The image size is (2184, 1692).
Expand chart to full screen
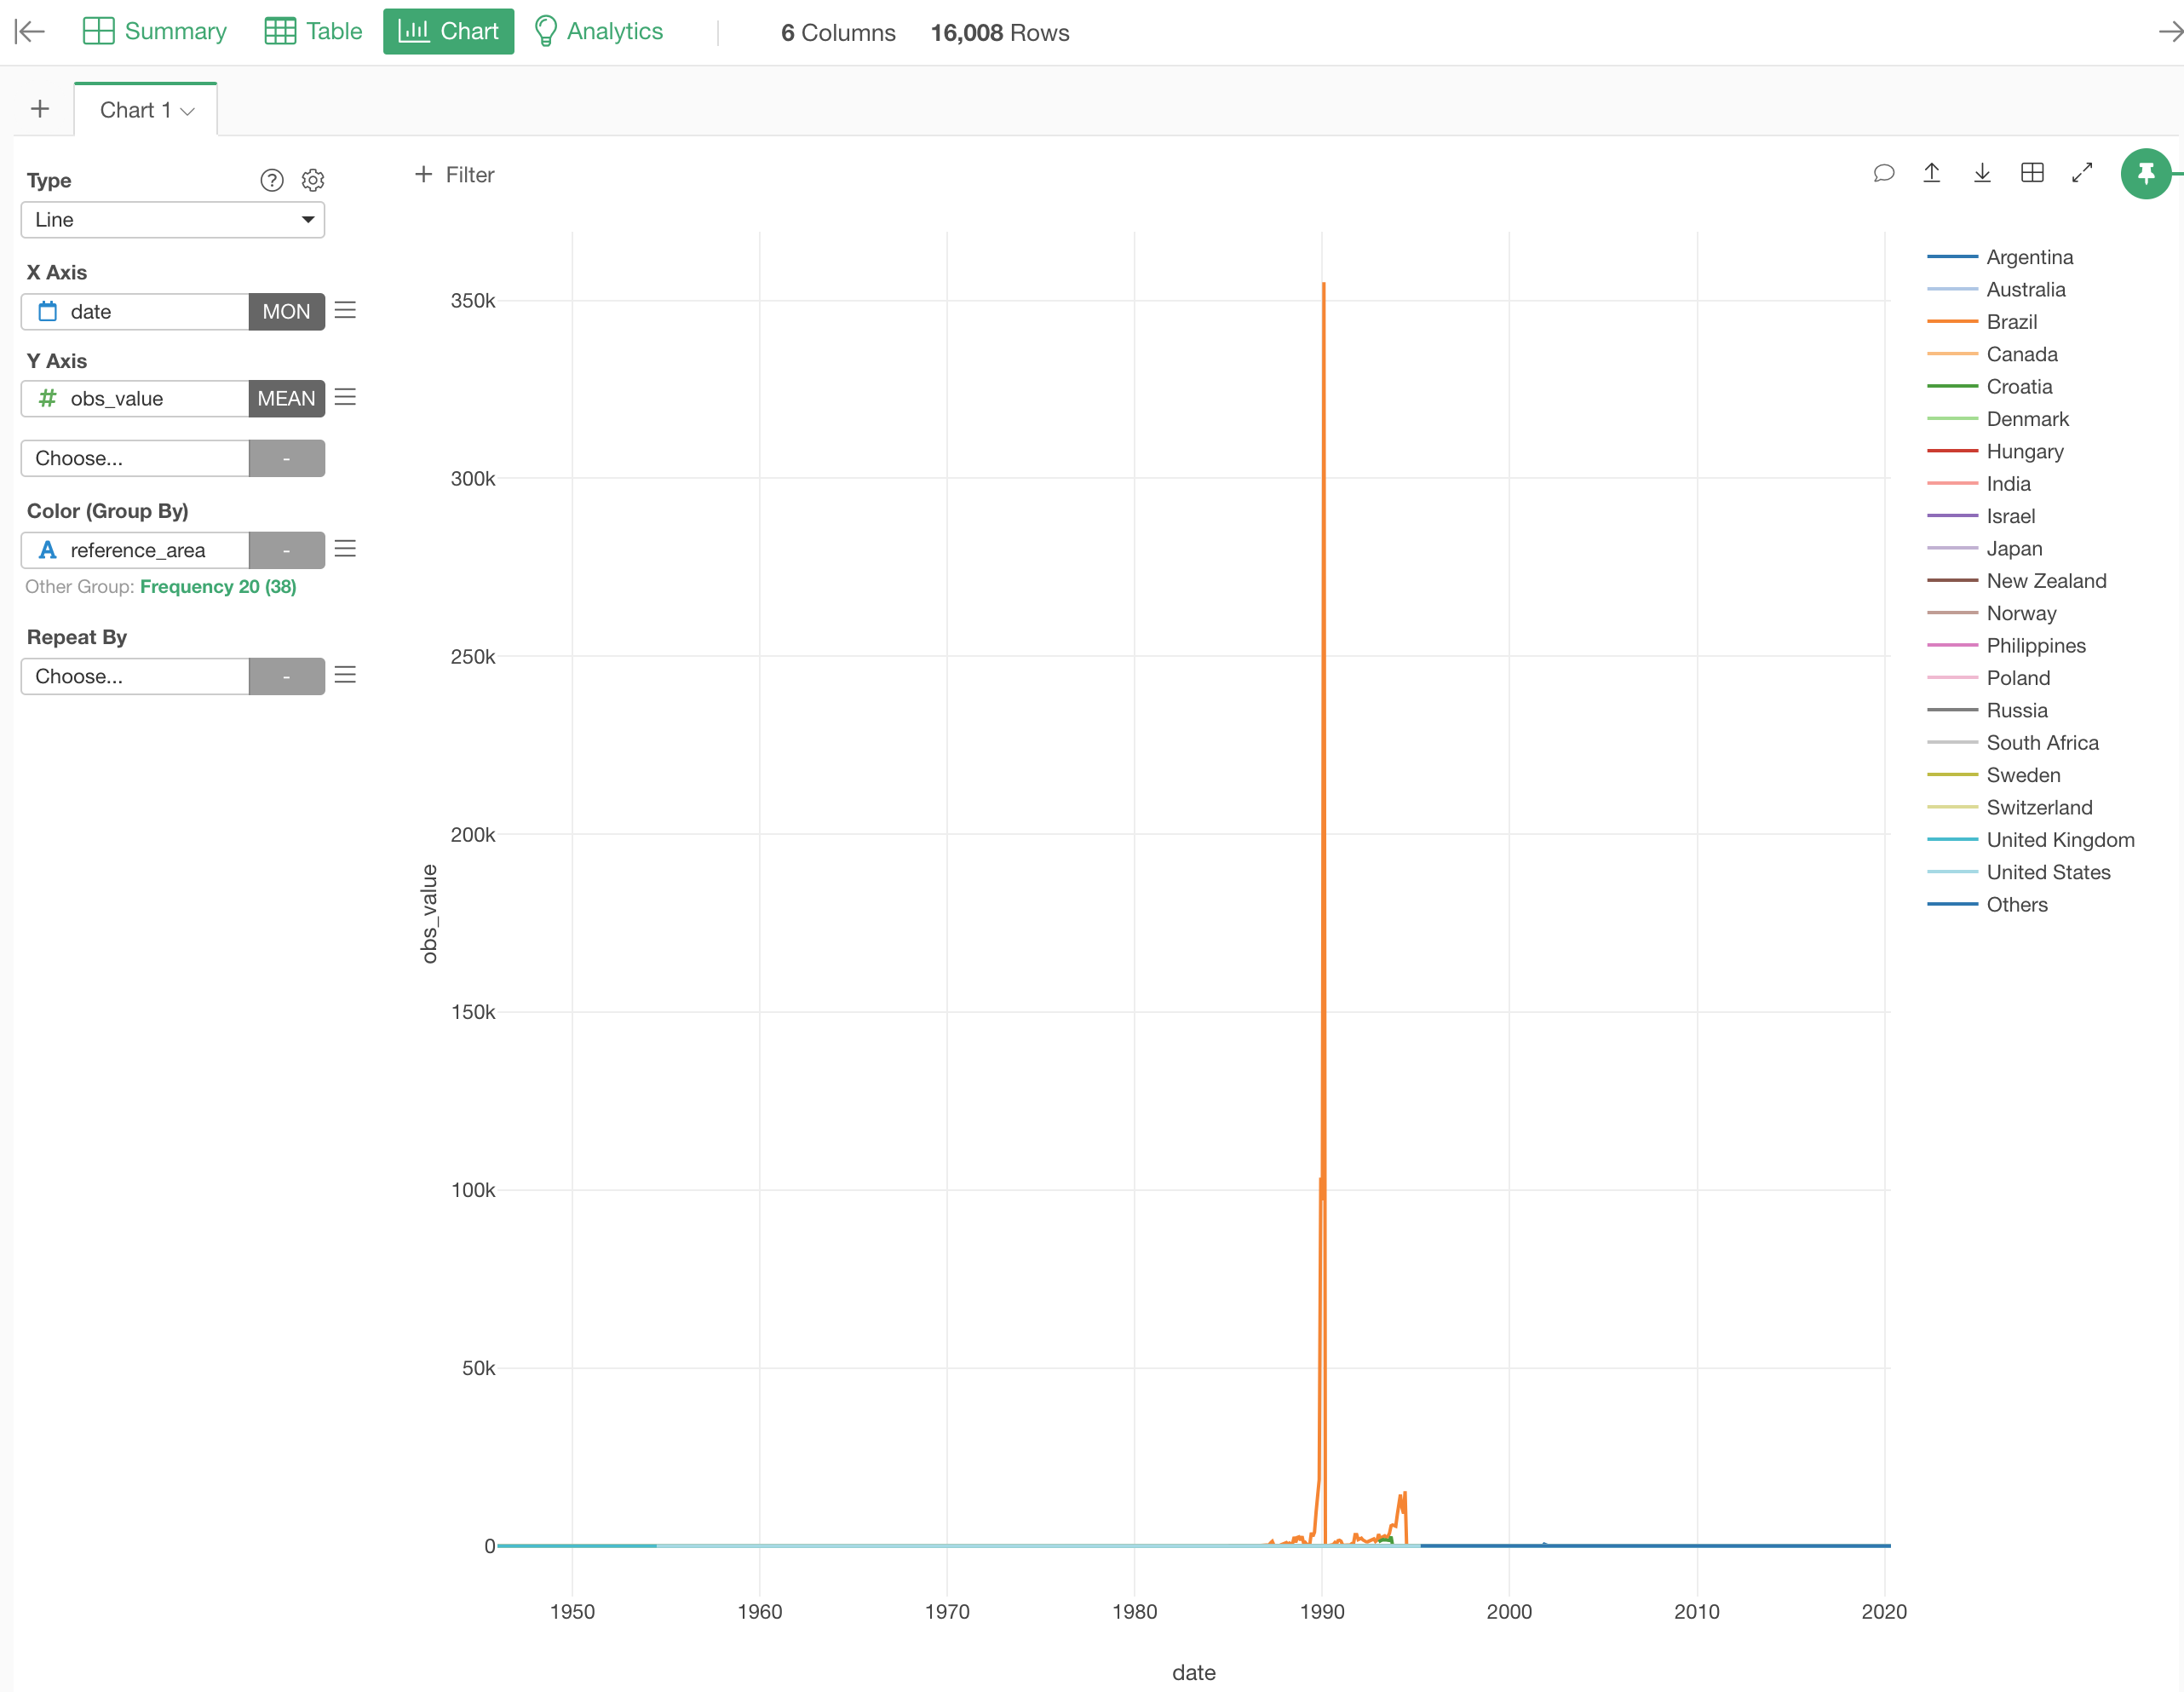click(x=2082, y=173)
